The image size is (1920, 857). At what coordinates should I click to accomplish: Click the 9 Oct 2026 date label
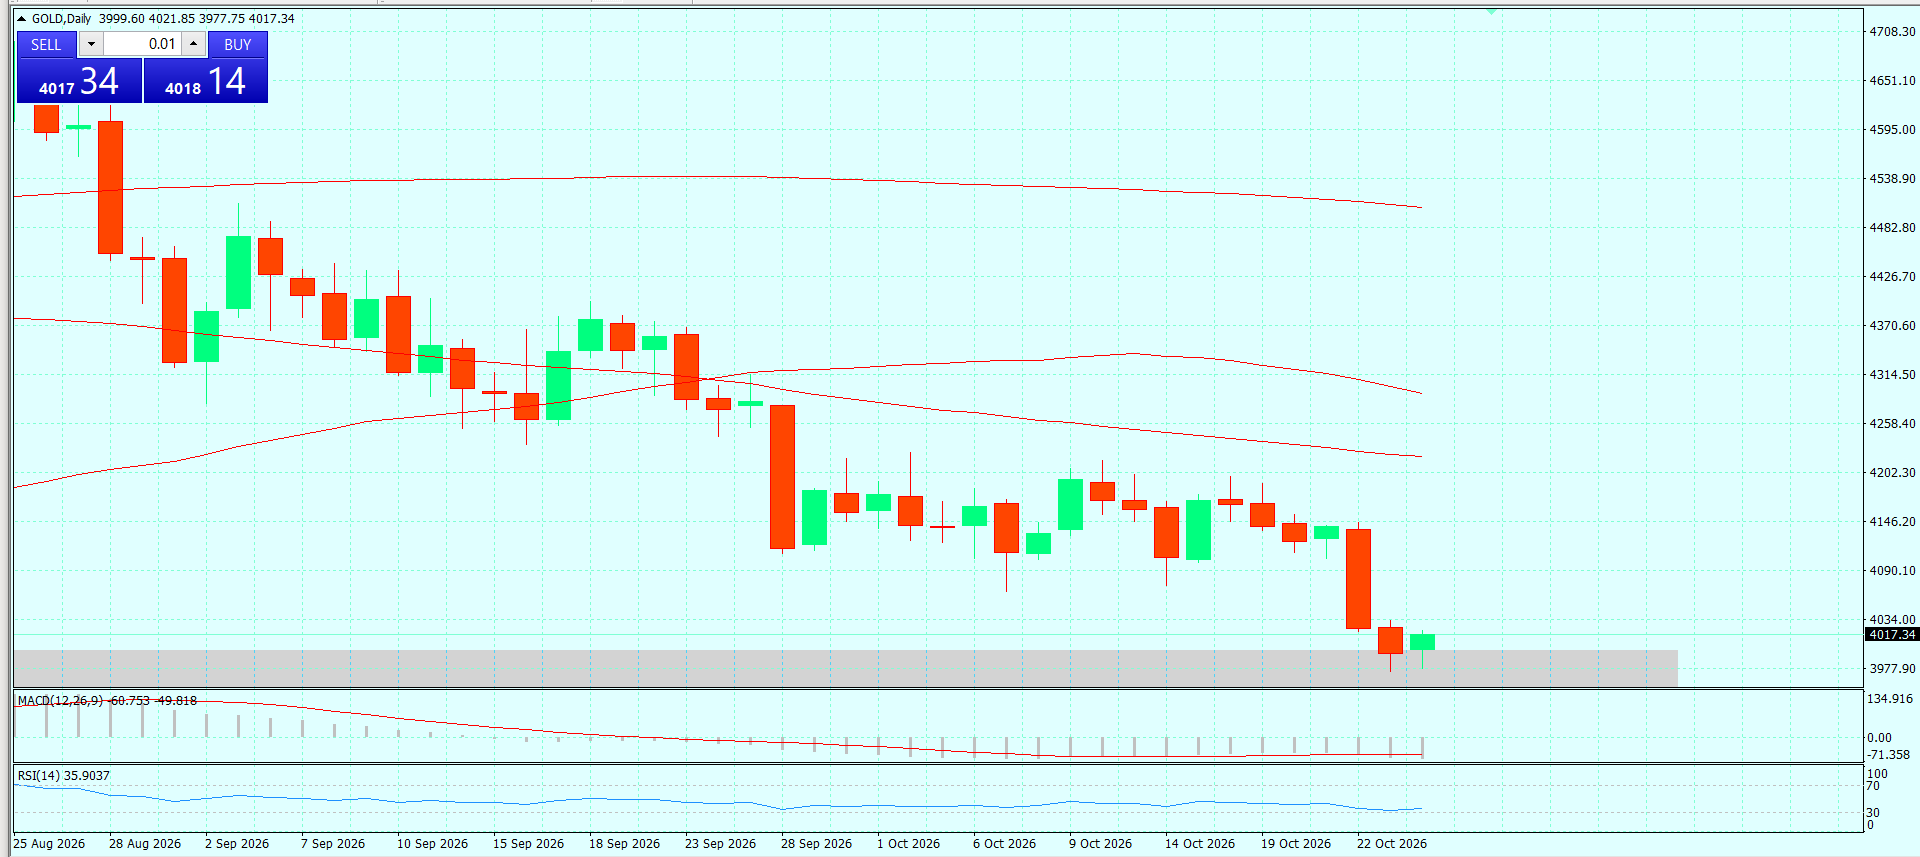pos(1100,844)
